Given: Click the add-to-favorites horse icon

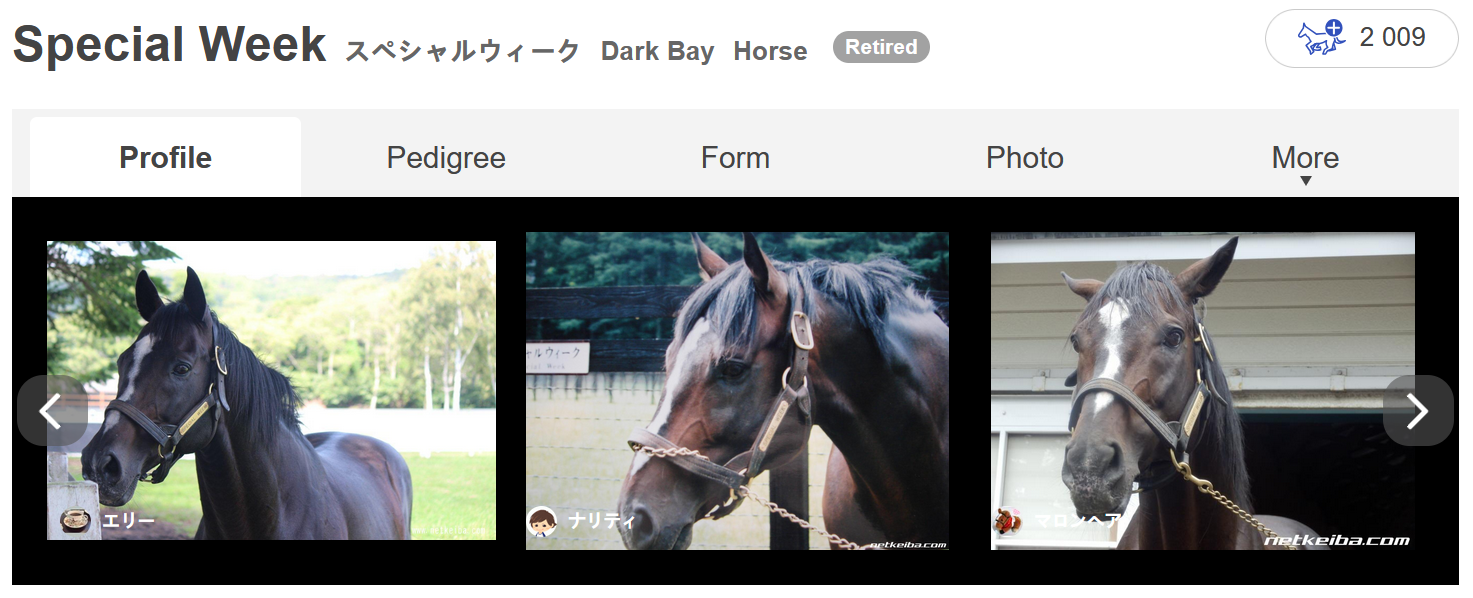Looking at the screenshot, I should coord(1321,38).
